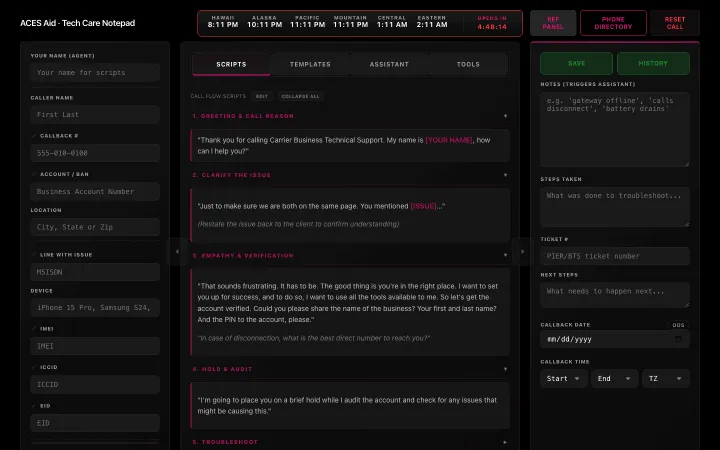This screenshot has height=450, width=720.
Task: Collapse the Greeting & Call Reason section
Action: coord(505,116)
